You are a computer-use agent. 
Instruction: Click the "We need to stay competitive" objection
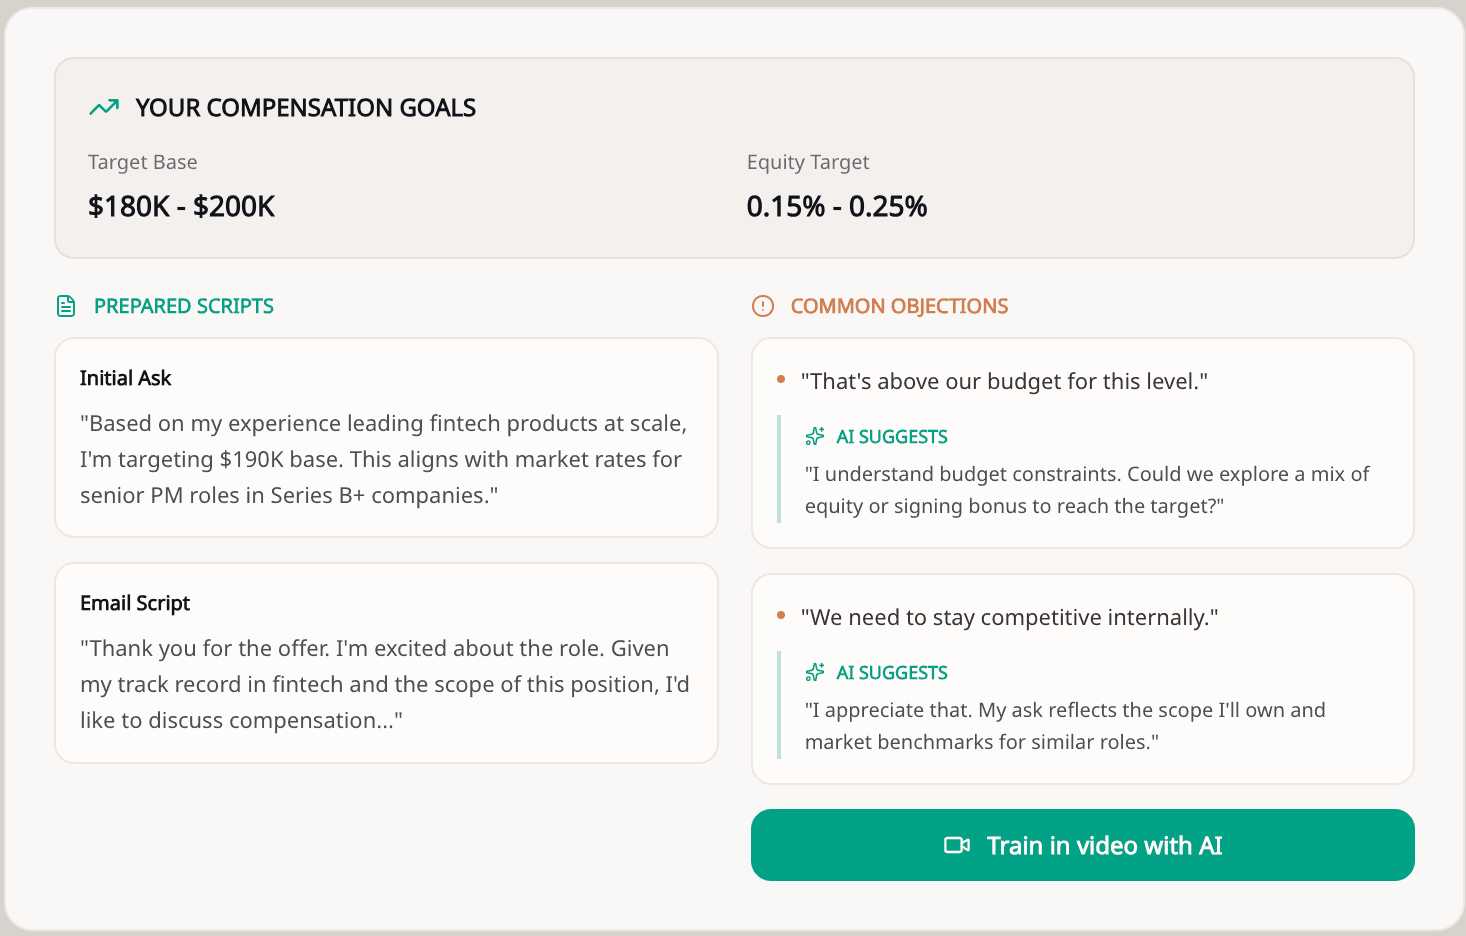click(1009, 617)
